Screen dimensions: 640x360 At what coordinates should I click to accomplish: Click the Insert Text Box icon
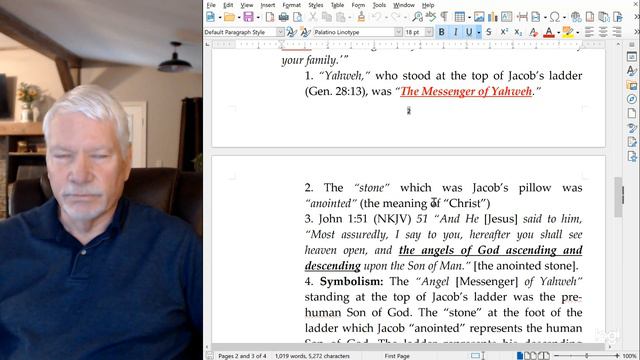click(507, 17)
